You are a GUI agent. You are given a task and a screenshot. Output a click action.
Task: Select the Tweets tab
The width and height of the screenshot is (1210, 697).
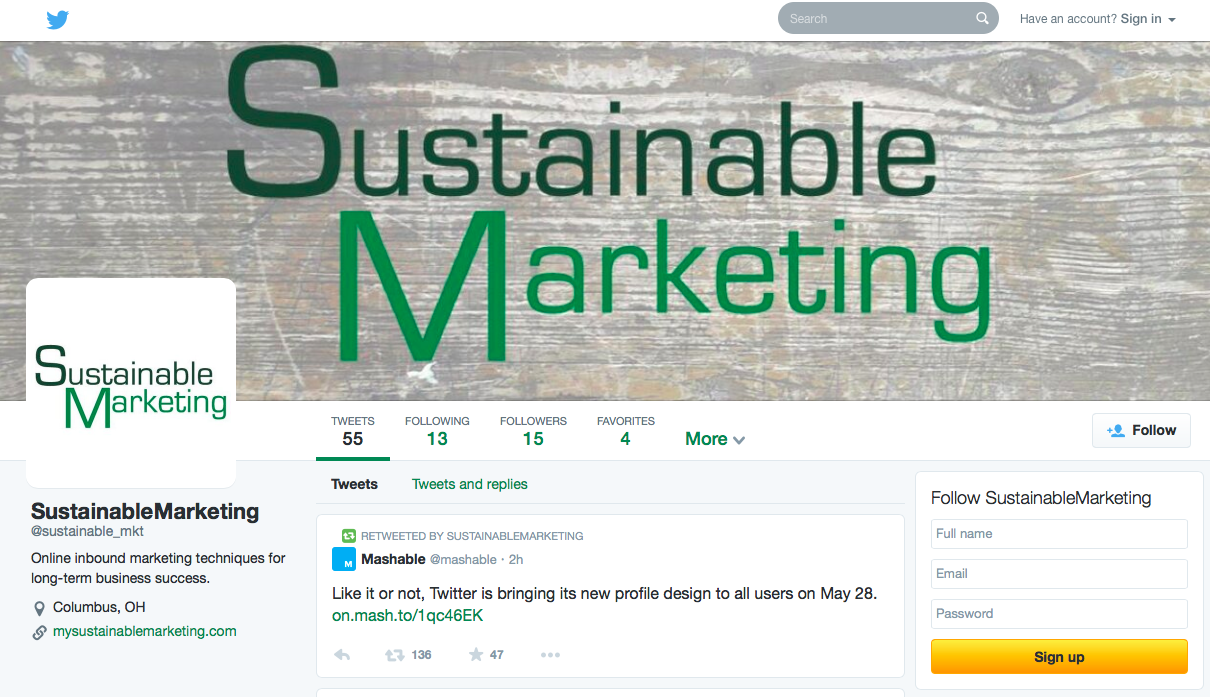354,484
